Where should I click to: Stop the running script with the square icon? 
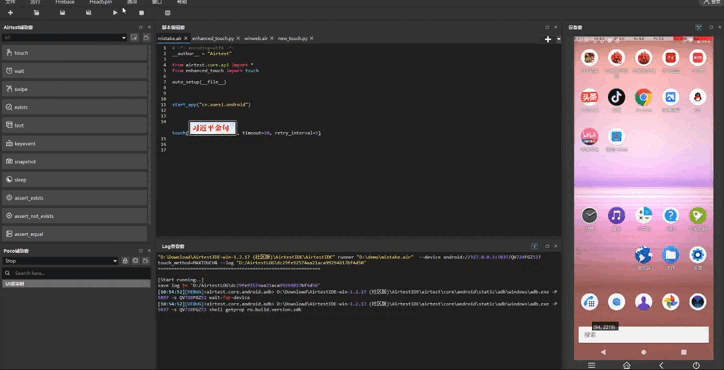tap(141, 13)
